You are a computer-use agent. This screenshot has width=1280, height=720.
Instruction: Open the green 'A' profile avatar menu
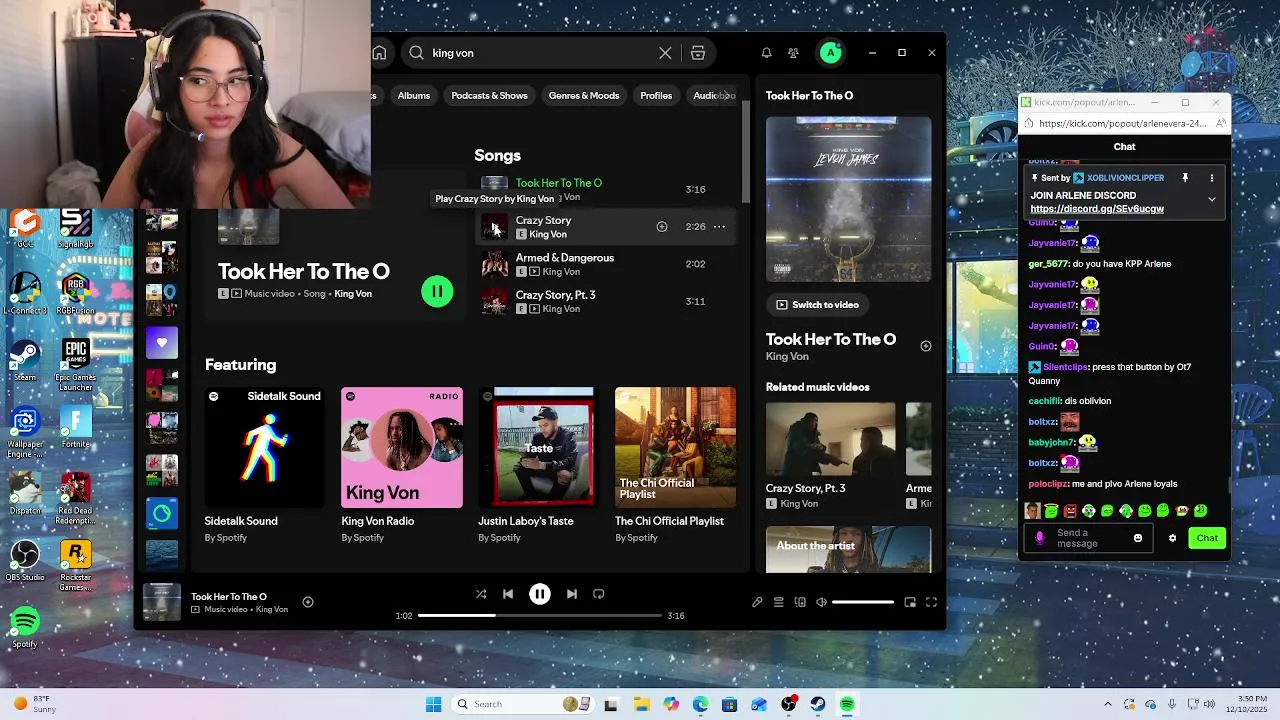coord(830,53)
